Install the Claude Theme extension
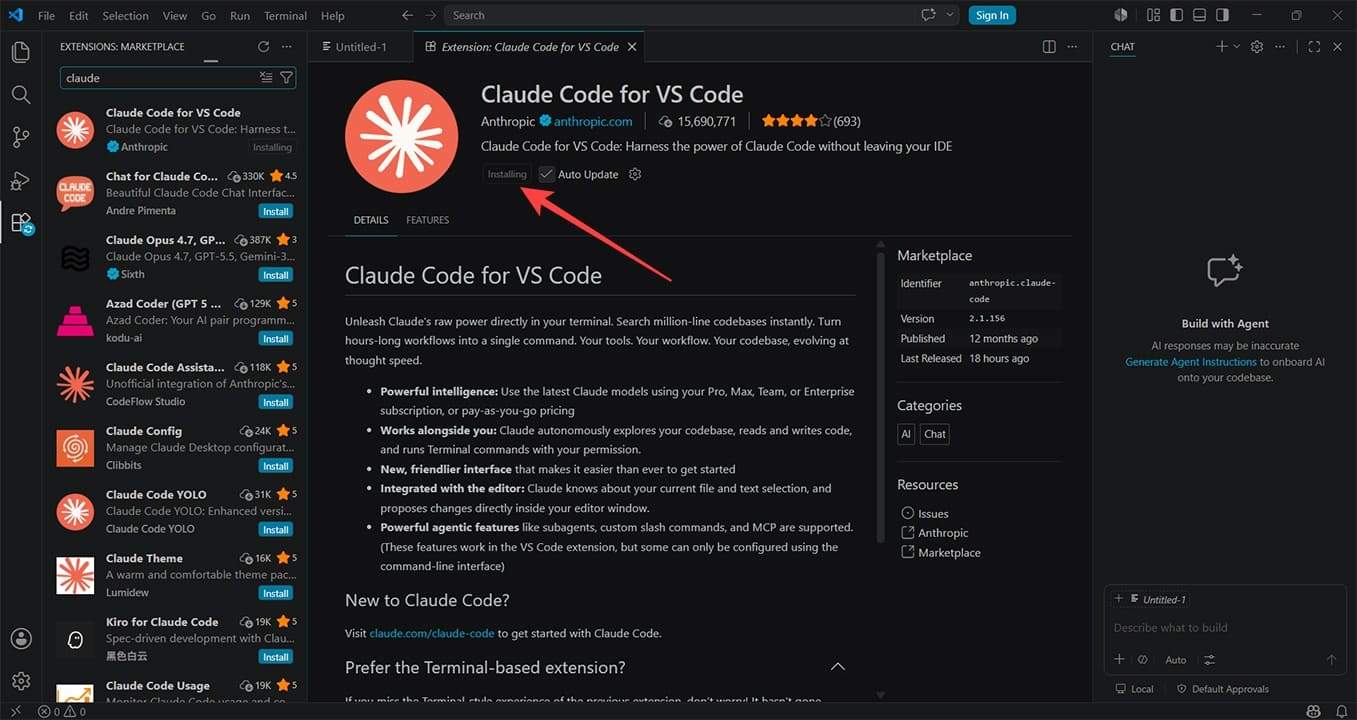1357x720 pixels. (x=276, y=593)
